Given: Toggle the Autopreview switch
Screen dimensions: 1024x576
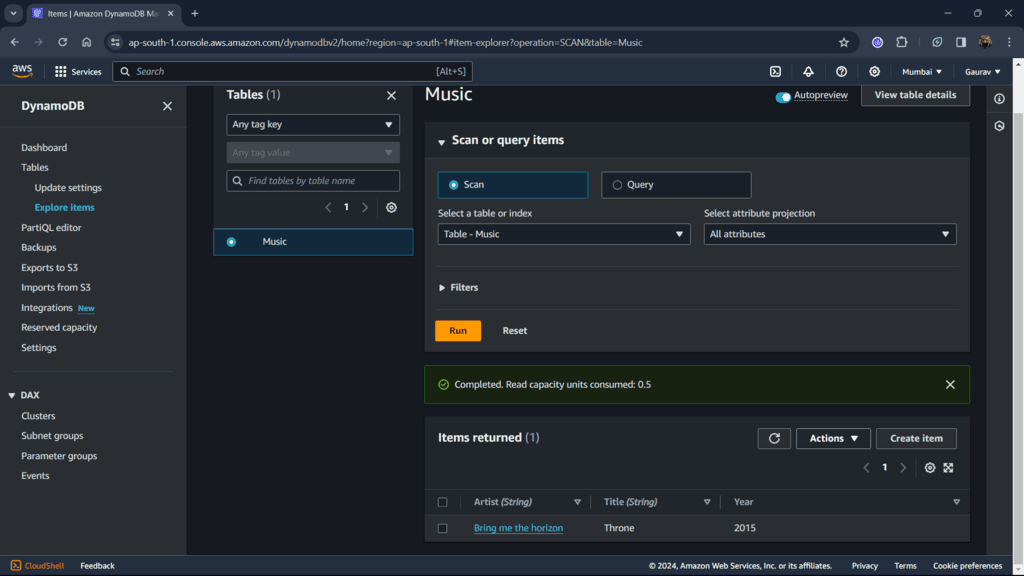Looking at the screenshot, I should tap(783, 97).
